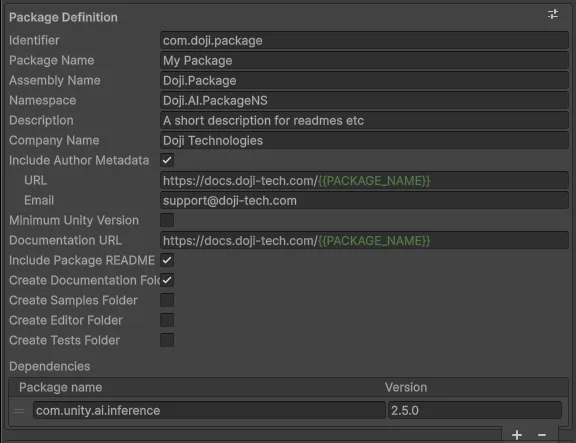
Task: Uncheck Include Package README
Action: click(x=167, y=260)
